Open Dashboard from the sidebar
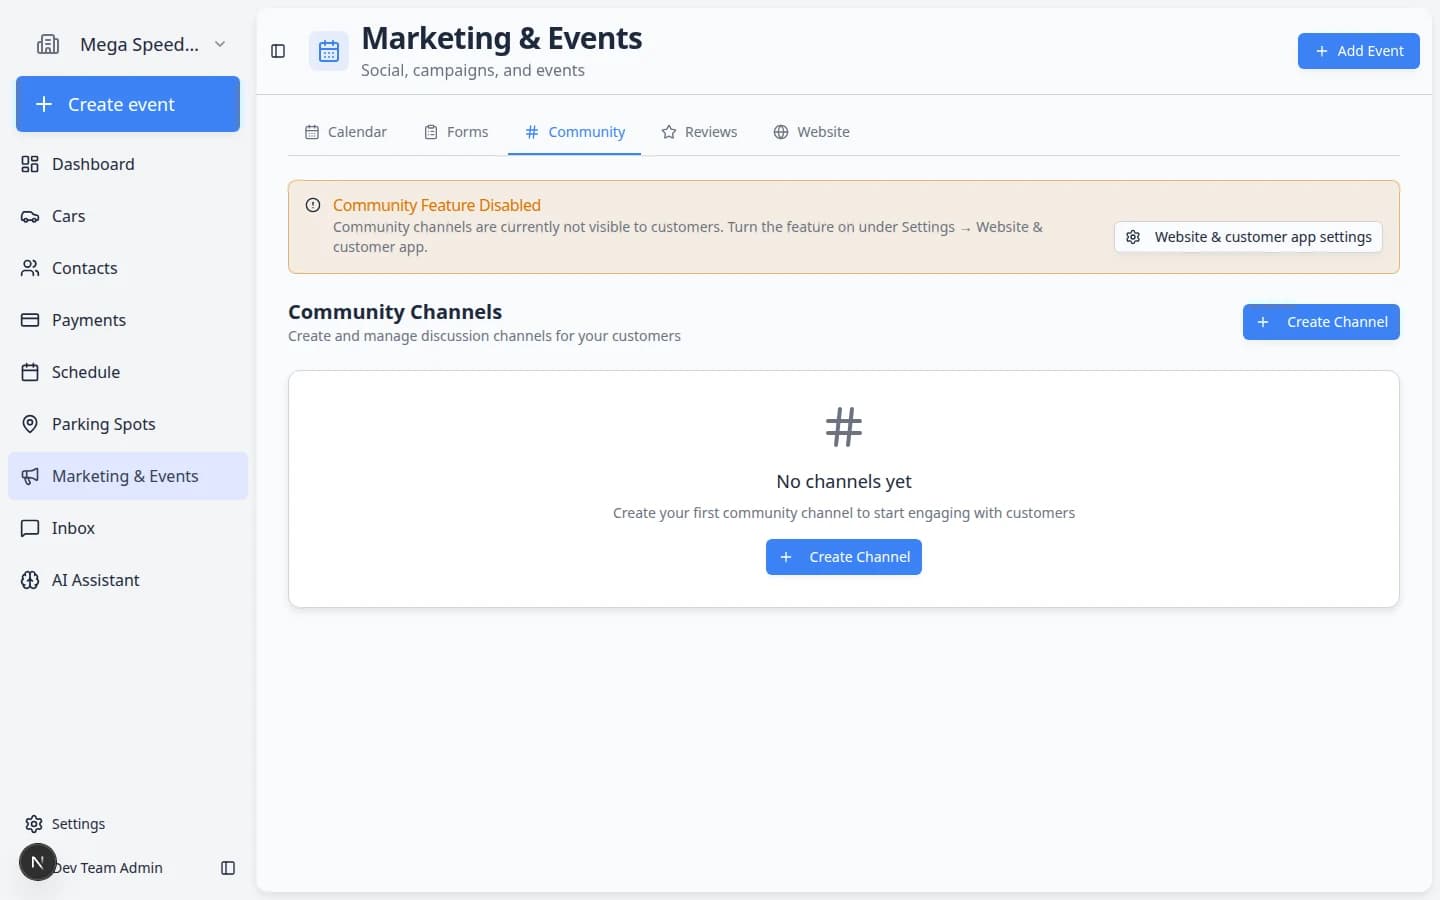This screenshot has height=900, width=1440. point(128,164)
